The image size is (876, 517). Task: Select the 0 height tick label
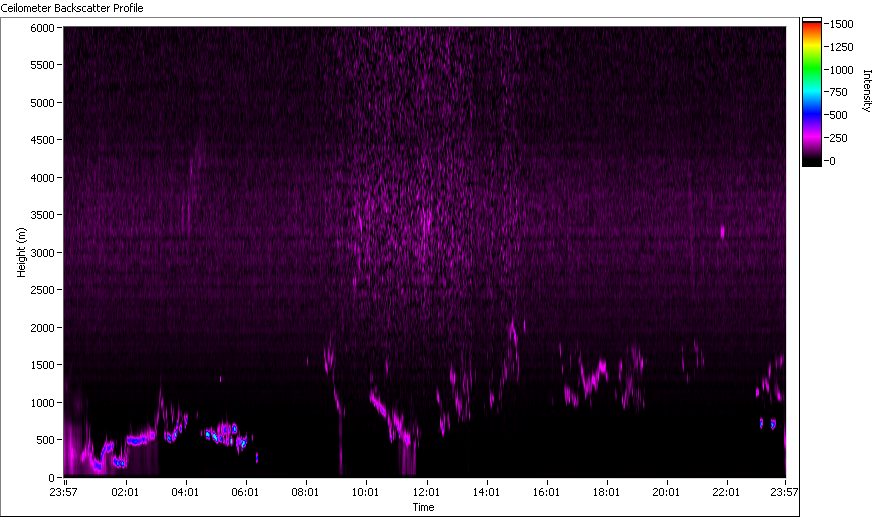click(x=51, y=477)
